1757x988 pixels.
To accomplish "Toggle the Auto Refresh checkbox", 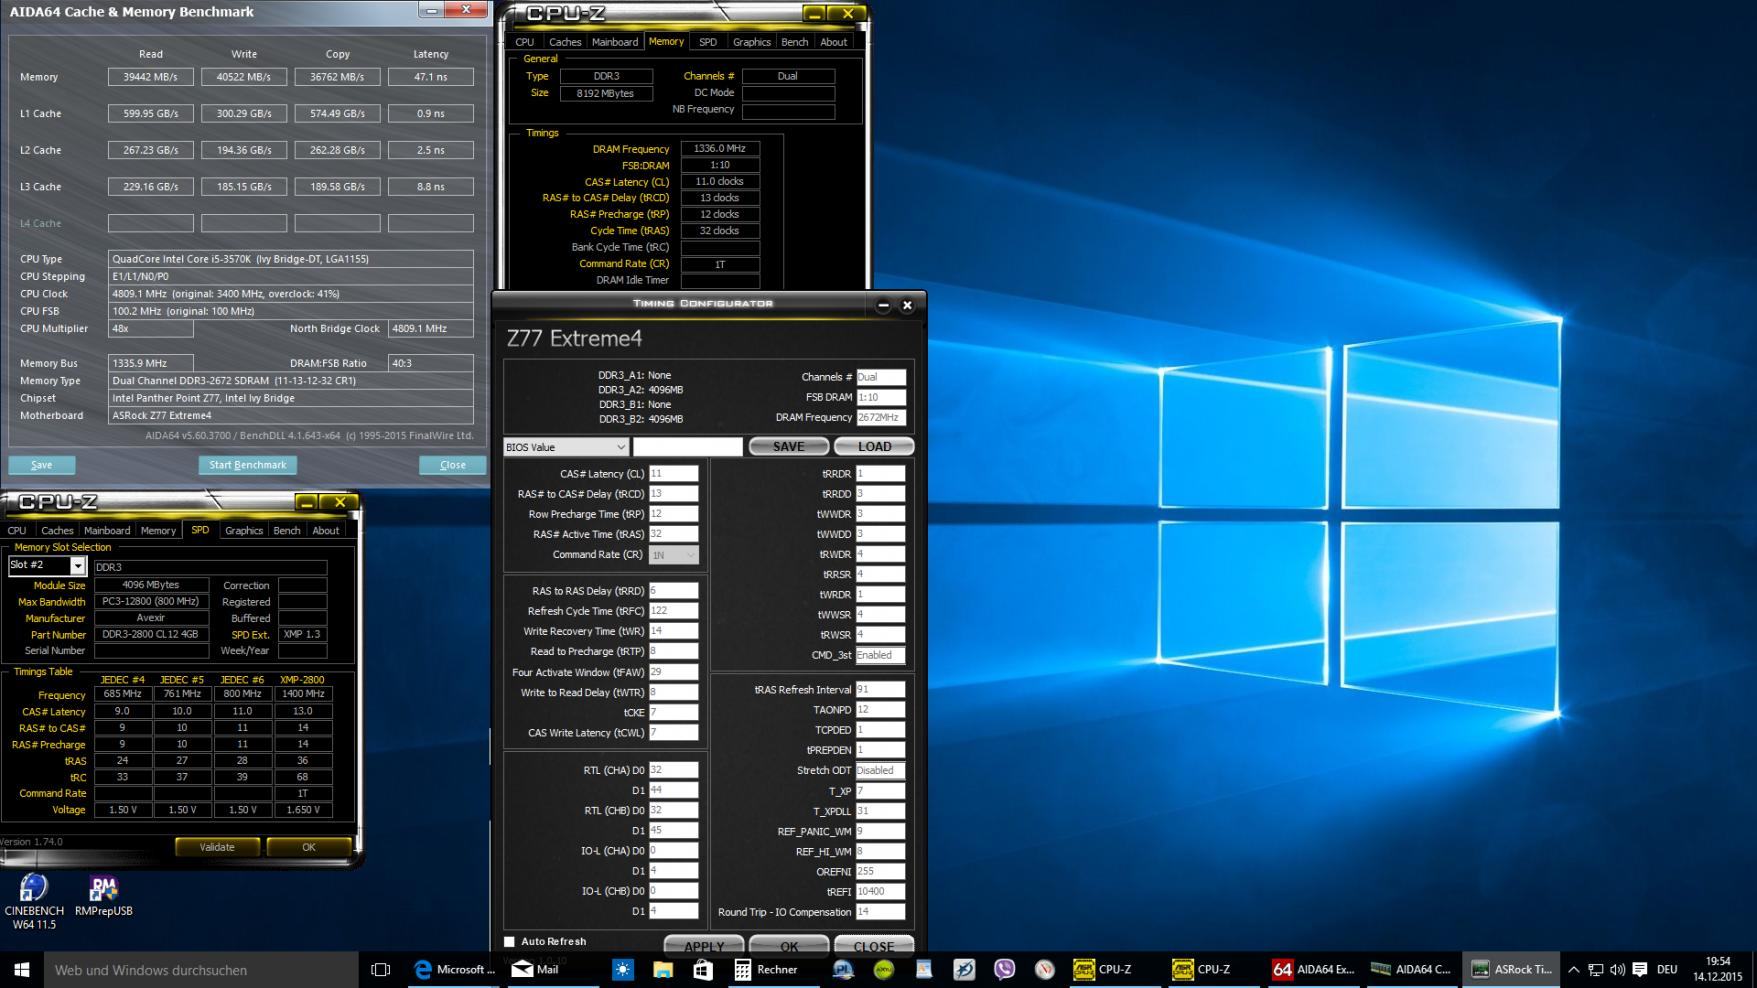I will tap(509, 941).
